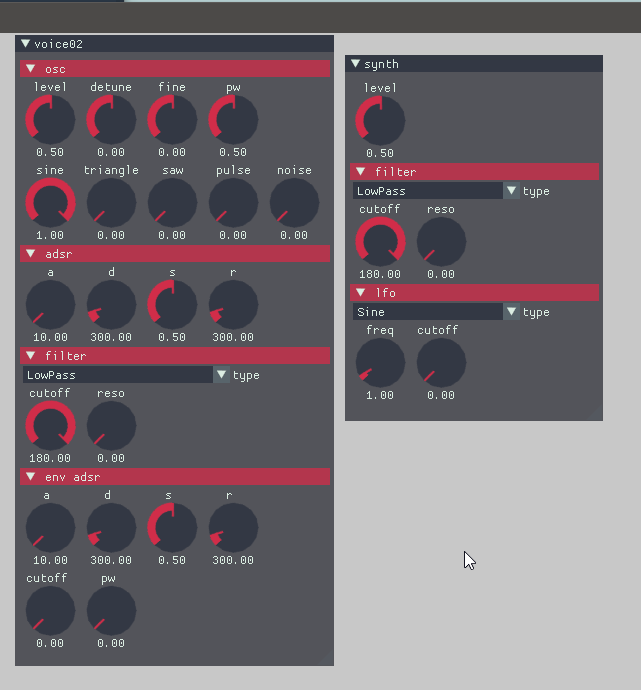
Task: Click the osc detune knob
Action: tap(111, 119)
